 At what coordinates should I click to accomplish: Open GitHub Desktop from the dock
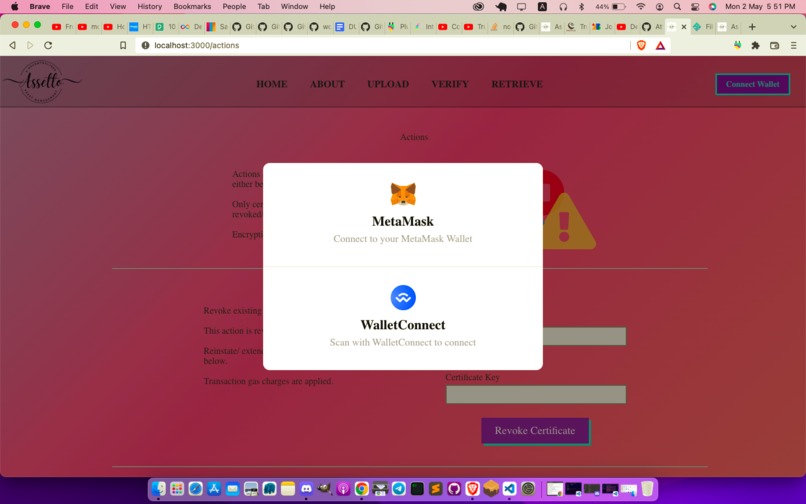[454, 488]
